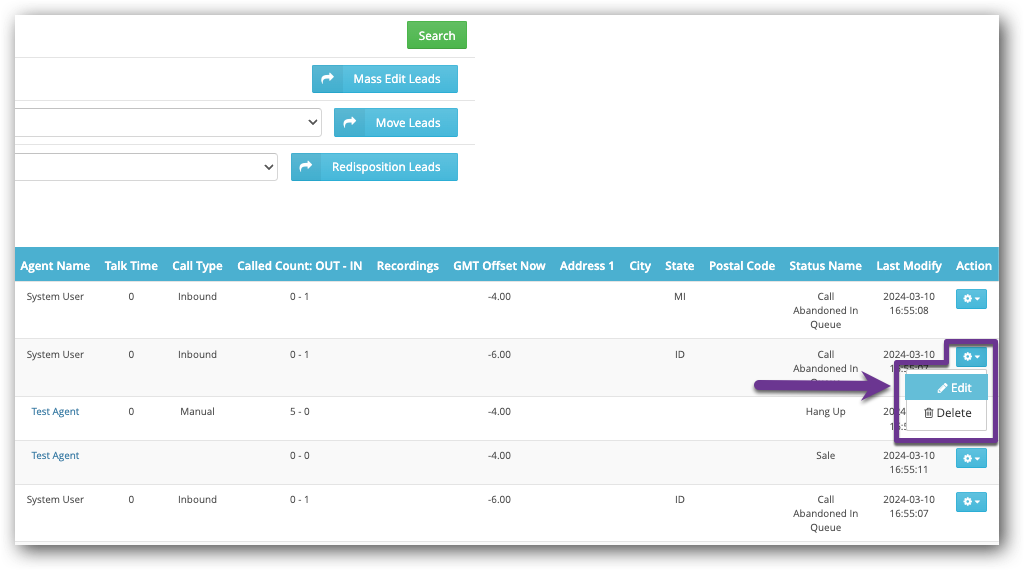Click the Hang Up status cell
The image size is (1024, 570).
point(825,412)
